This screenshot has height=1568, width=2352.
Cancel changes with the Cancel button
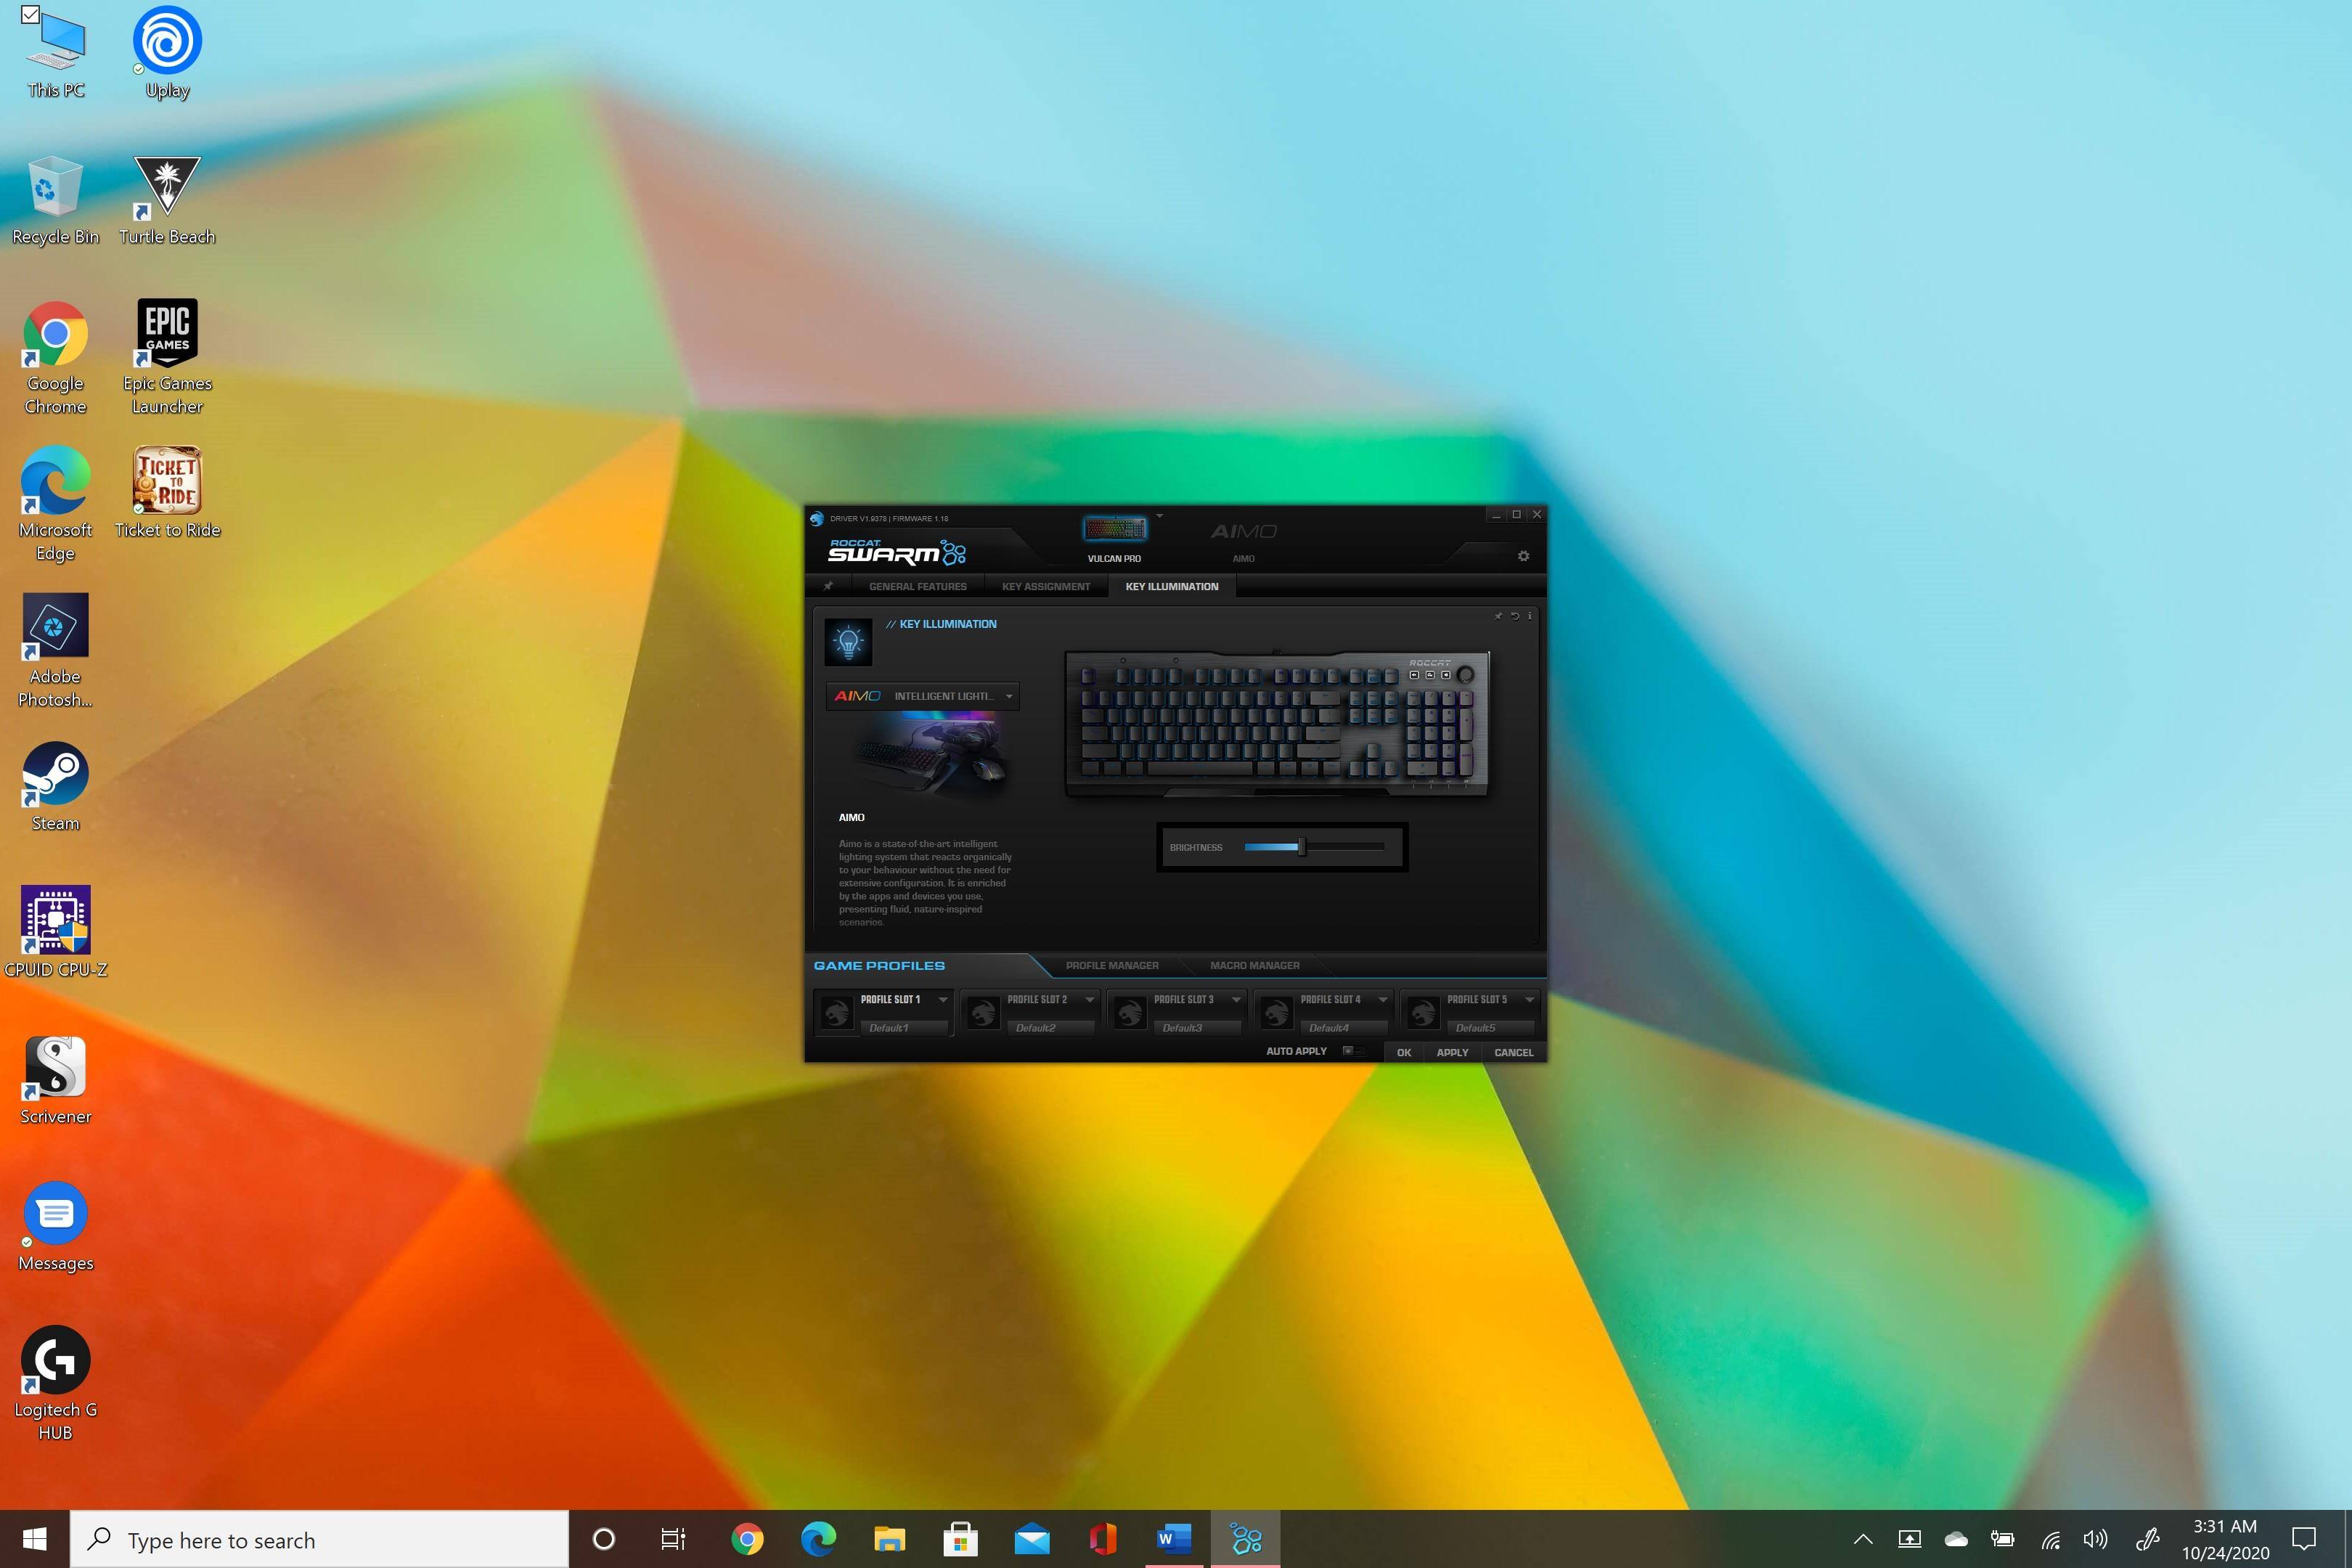point(1513,1052)
